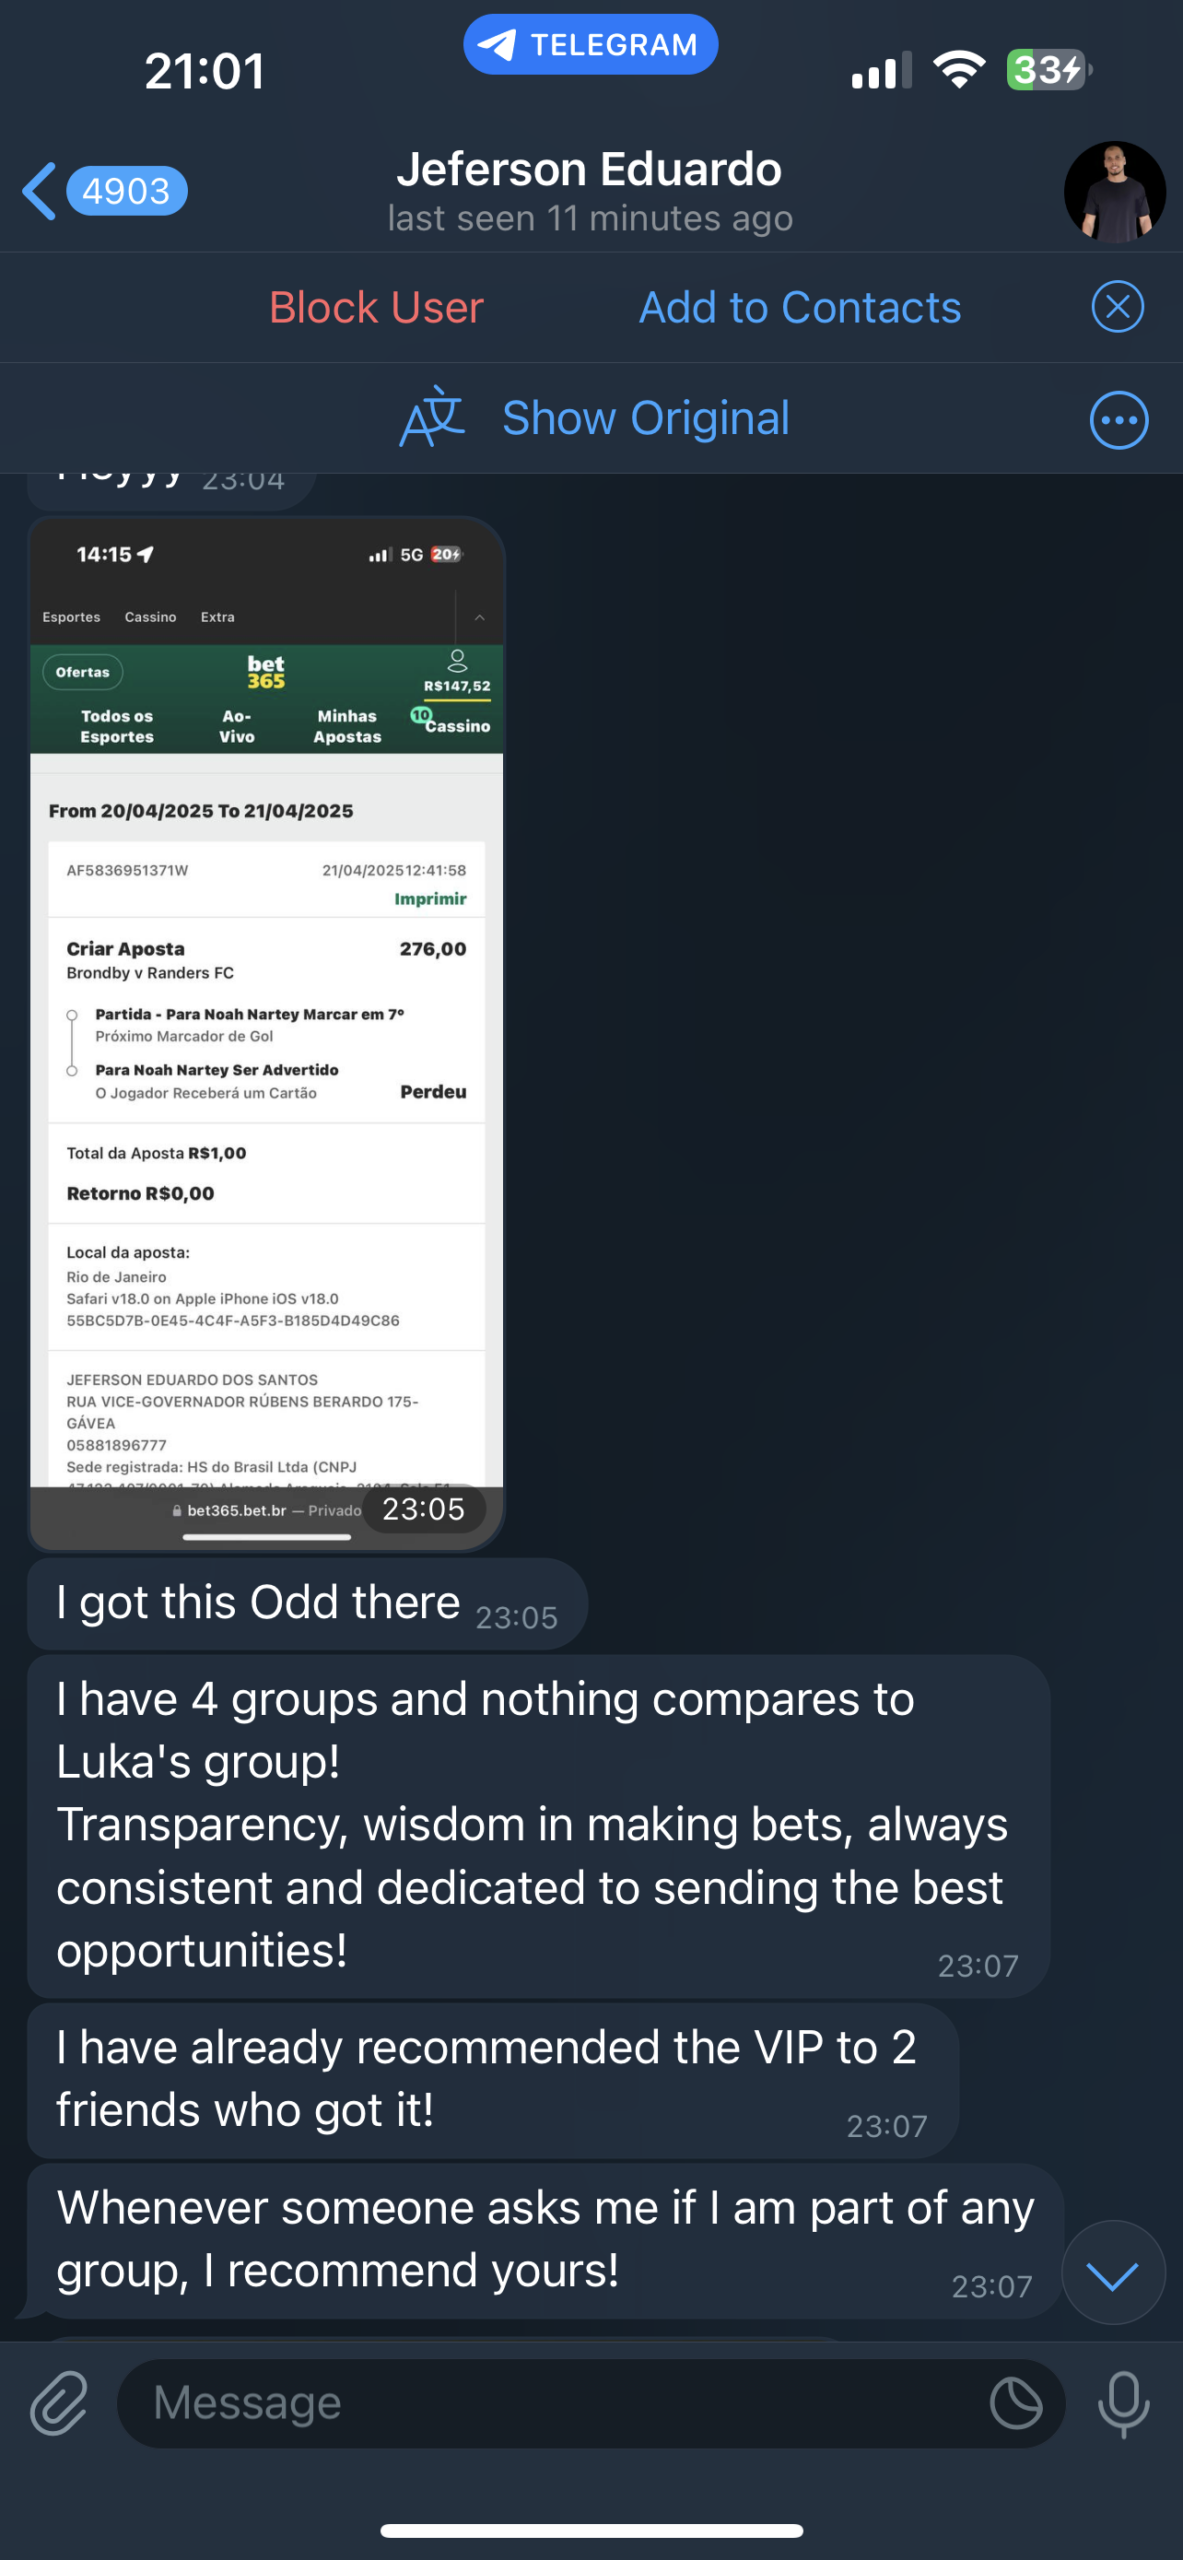
Task: Tap the microphone voice message icon
Action: pyautogui.click(x=1123, y=2403)
